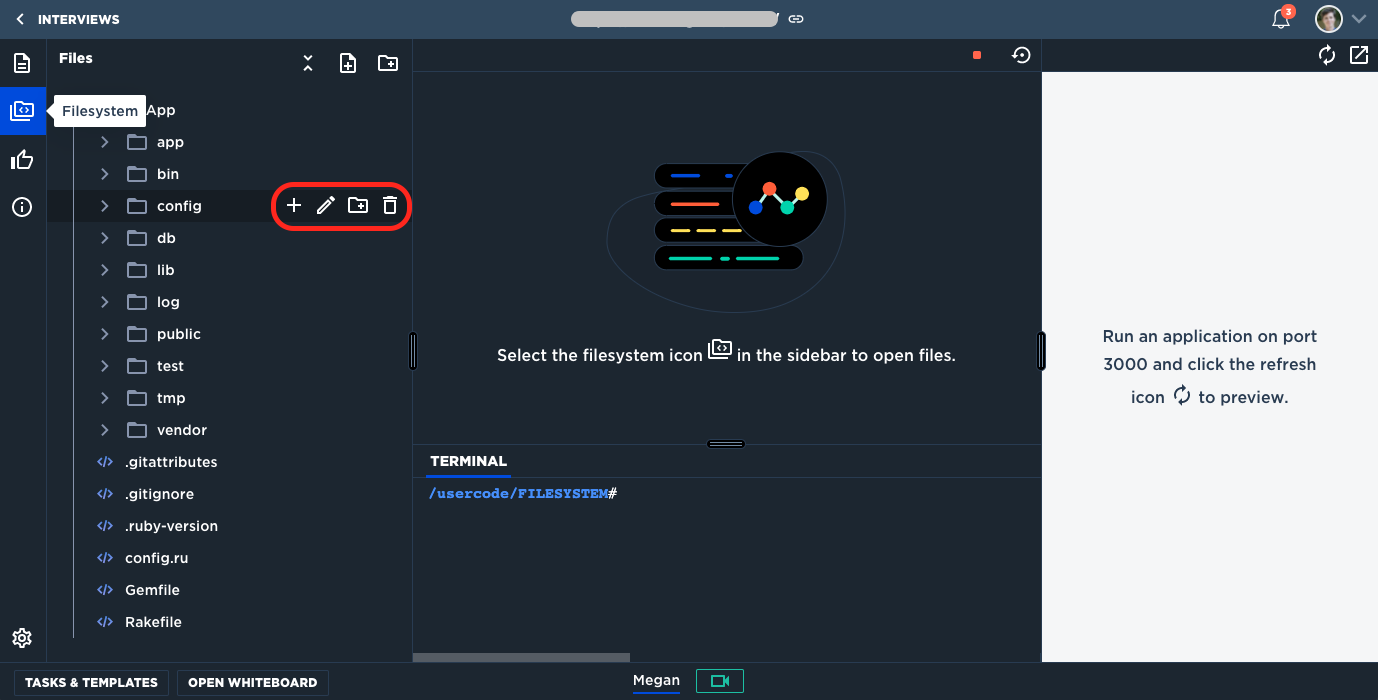Add file to config folder with plus icon

point(294,206)
